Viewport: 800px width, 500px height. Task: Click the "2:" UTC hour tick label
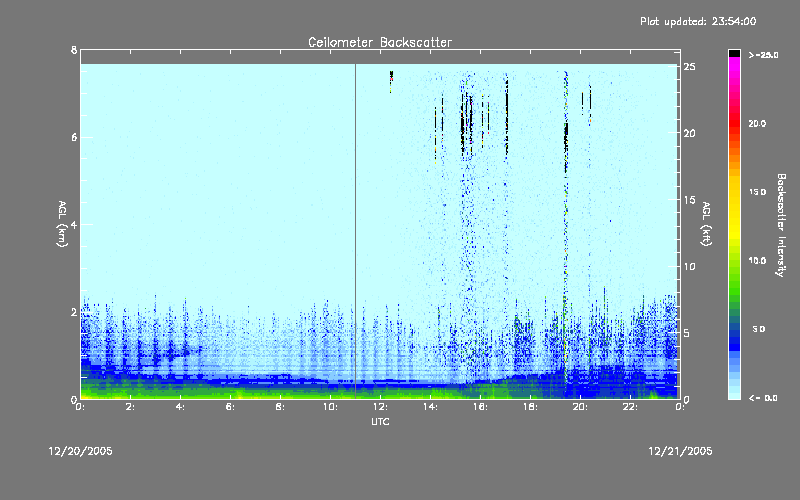coord(130,407)
